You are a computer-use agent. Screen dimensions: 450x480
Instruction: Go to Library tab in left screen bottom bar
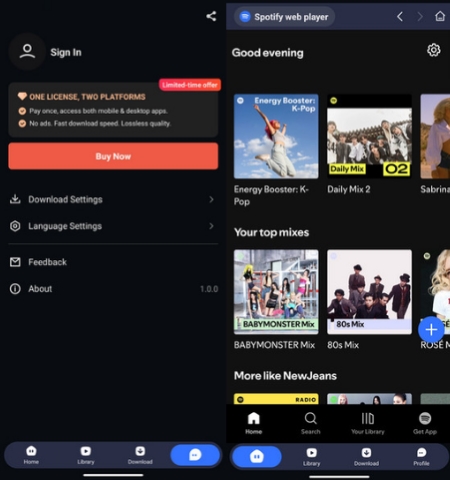tap(86, 455)
